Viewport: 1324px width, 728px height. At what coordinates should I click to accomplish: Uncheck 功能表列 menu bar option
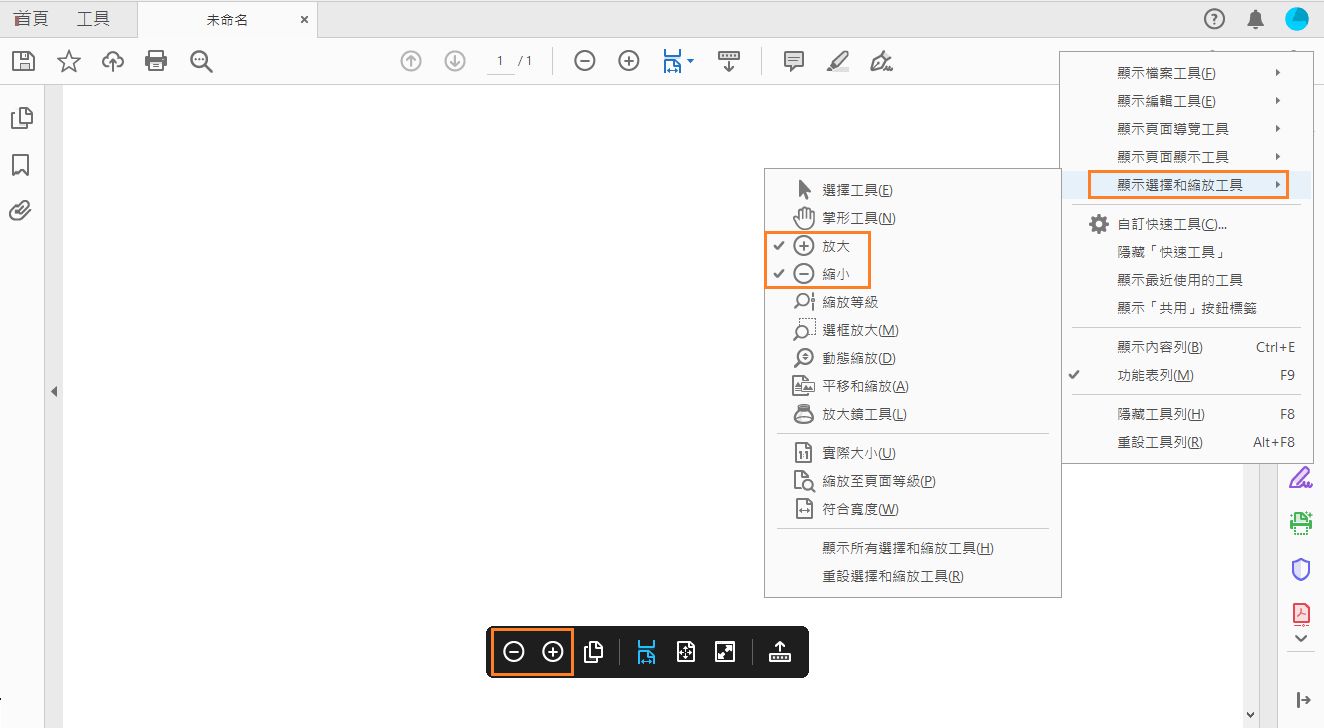click(1159, 374)
